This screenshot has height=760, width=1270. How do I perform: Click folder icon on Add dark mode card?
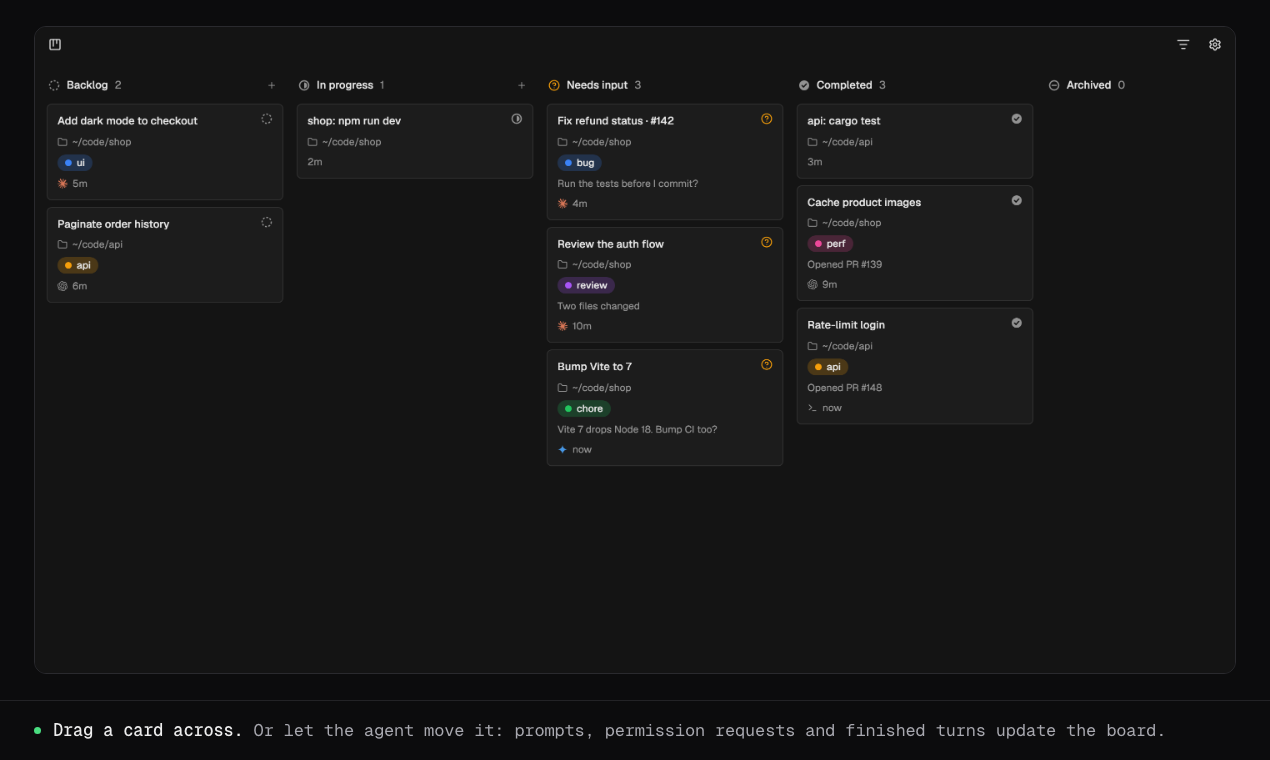point(62,142)
